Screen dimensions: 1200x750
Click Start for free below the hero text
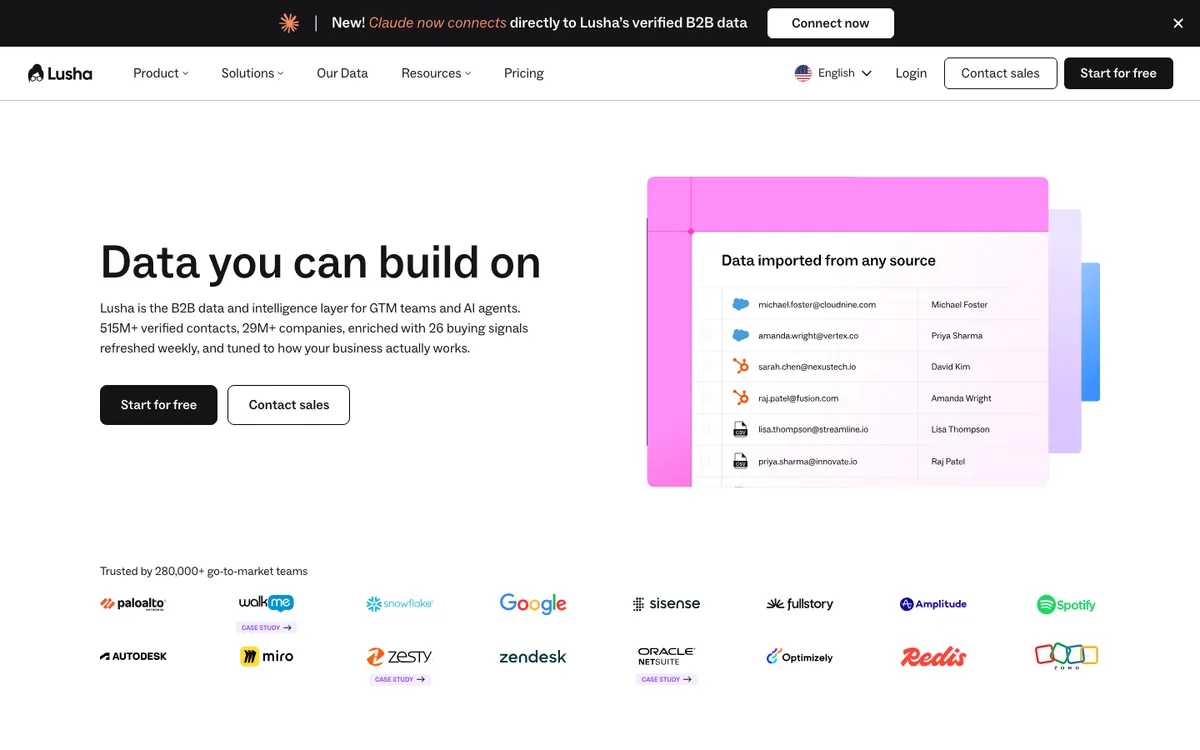[158, 405]
